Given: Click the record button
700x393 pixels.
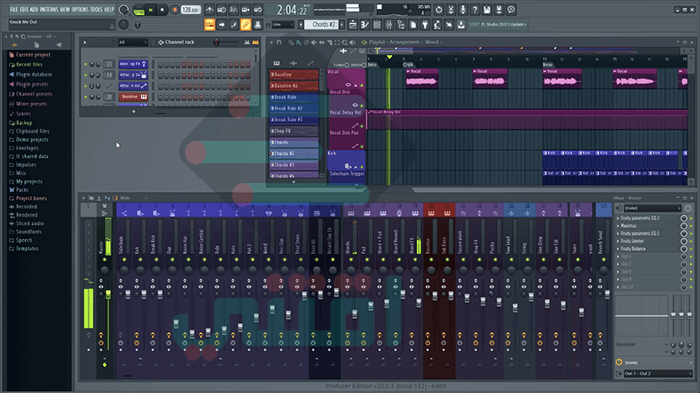Looking at the screenshot, I should (x=175, y=10).
